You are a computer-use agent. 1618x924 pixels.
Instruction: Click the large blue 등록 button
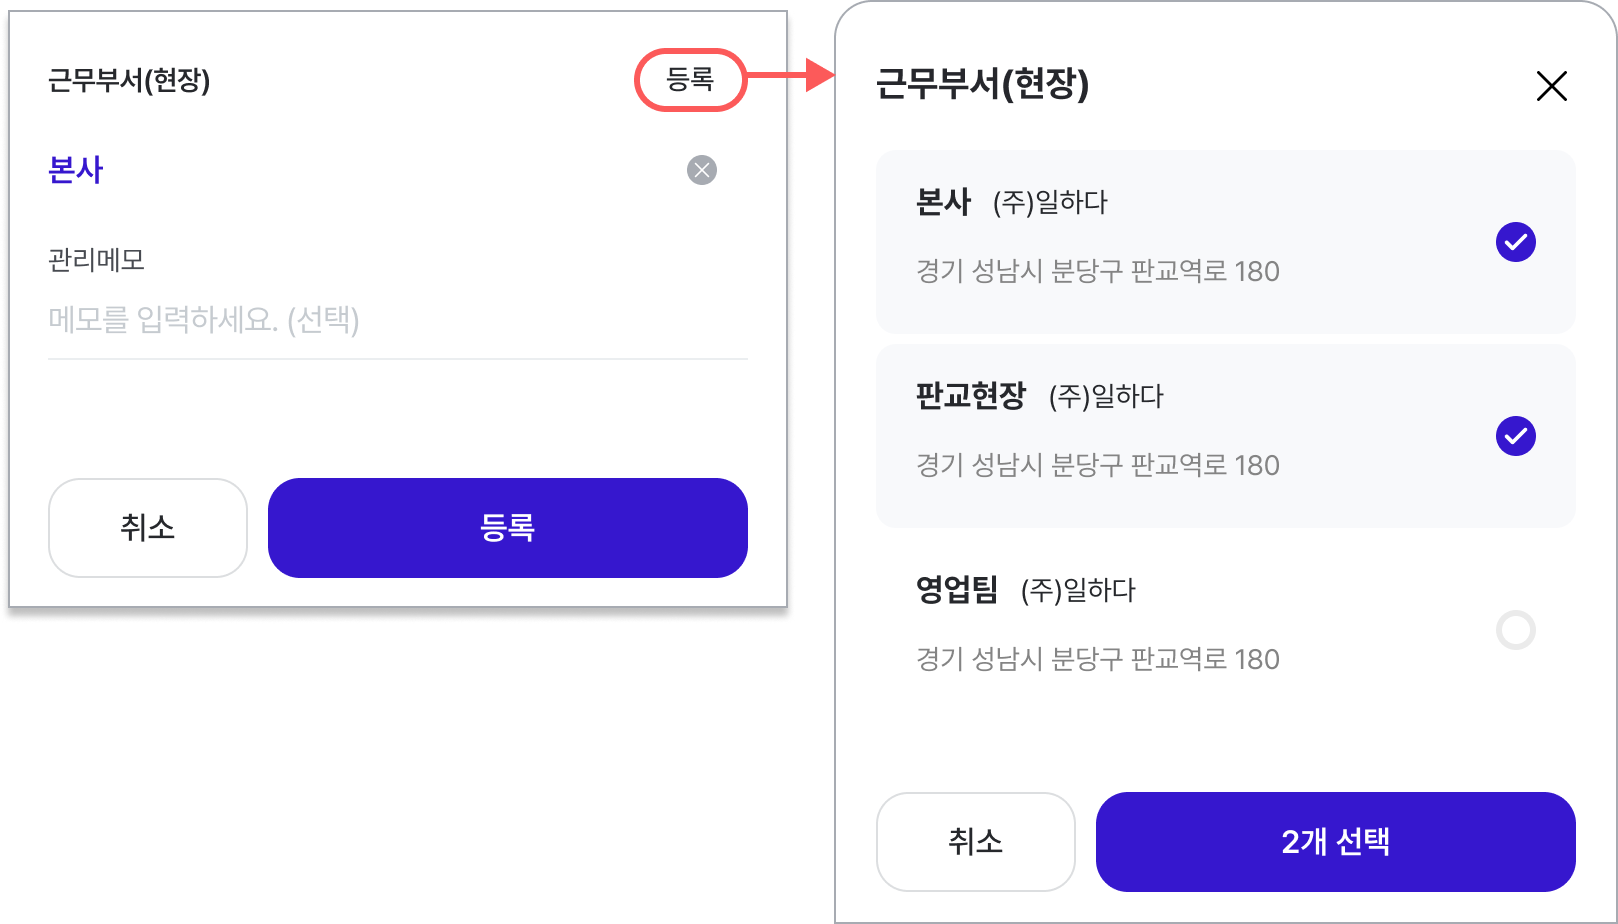pyautogui.click(x=508, y=528)
